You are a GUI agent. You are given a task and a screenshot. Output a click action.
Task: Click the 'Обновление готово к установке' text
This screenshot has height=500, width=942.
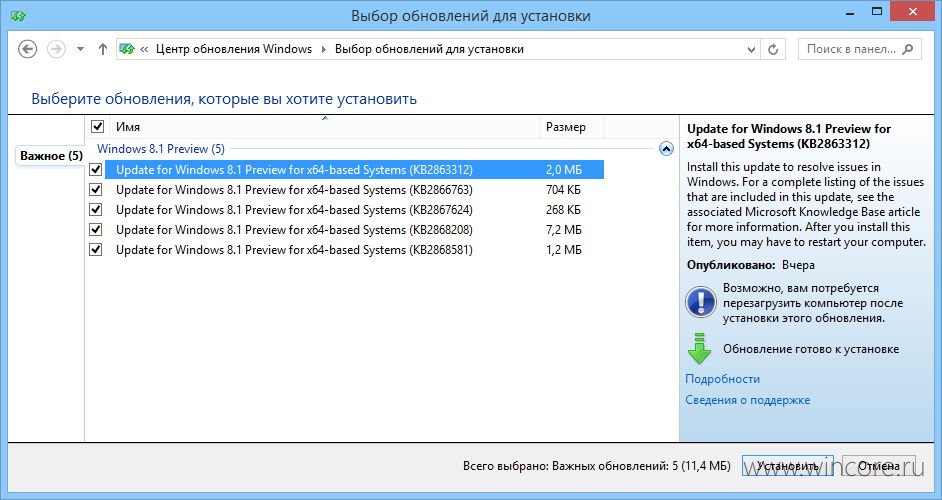[811, 349]
